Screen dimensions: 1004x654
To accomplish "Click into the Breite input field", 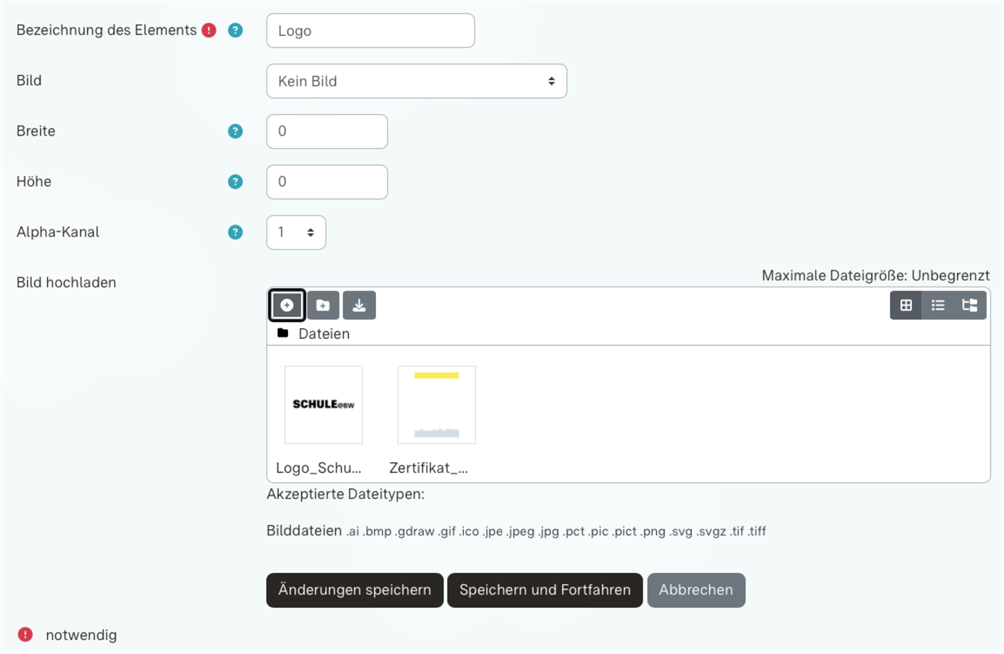I will click(326, 131).
